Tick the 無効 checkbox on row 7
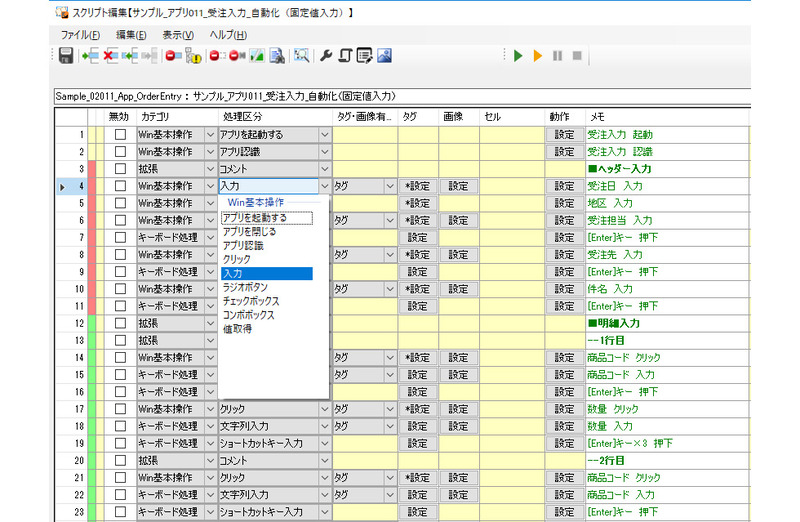Screen dimensions: 800x522 (120, 238)
